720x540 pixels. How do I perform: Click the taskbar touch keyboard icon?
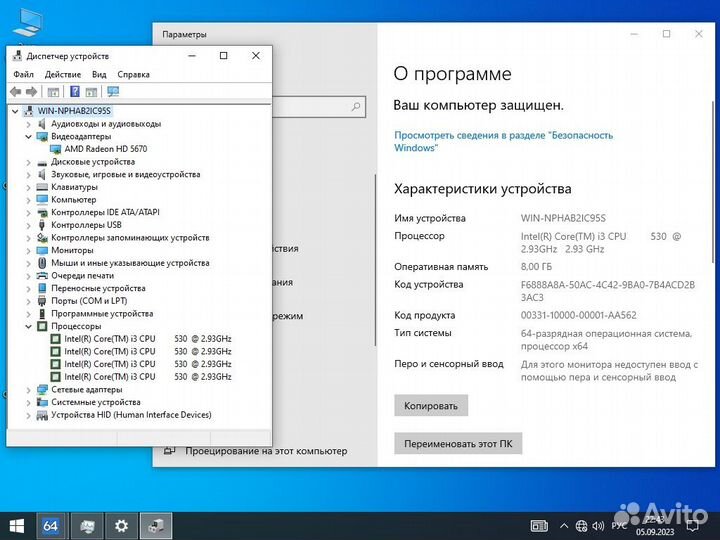point(539,526)
